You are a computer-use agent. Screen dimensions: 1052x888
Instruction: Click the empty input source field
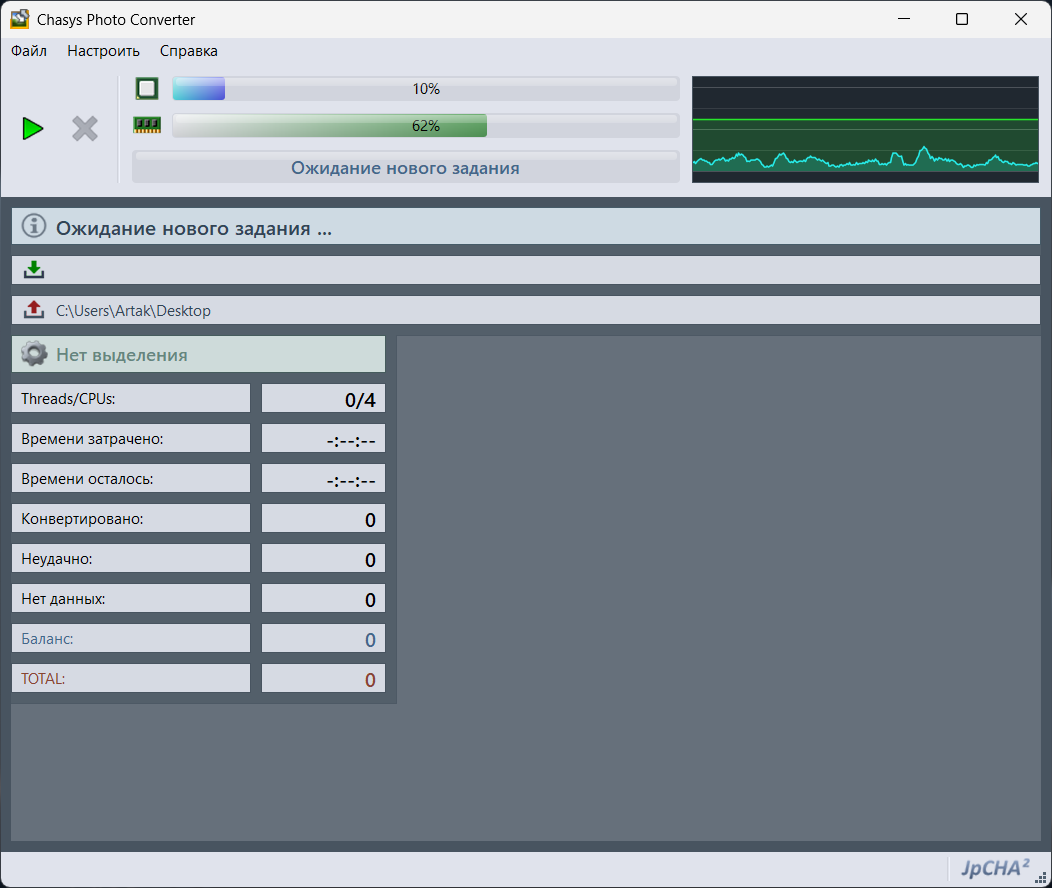[526, 270]
